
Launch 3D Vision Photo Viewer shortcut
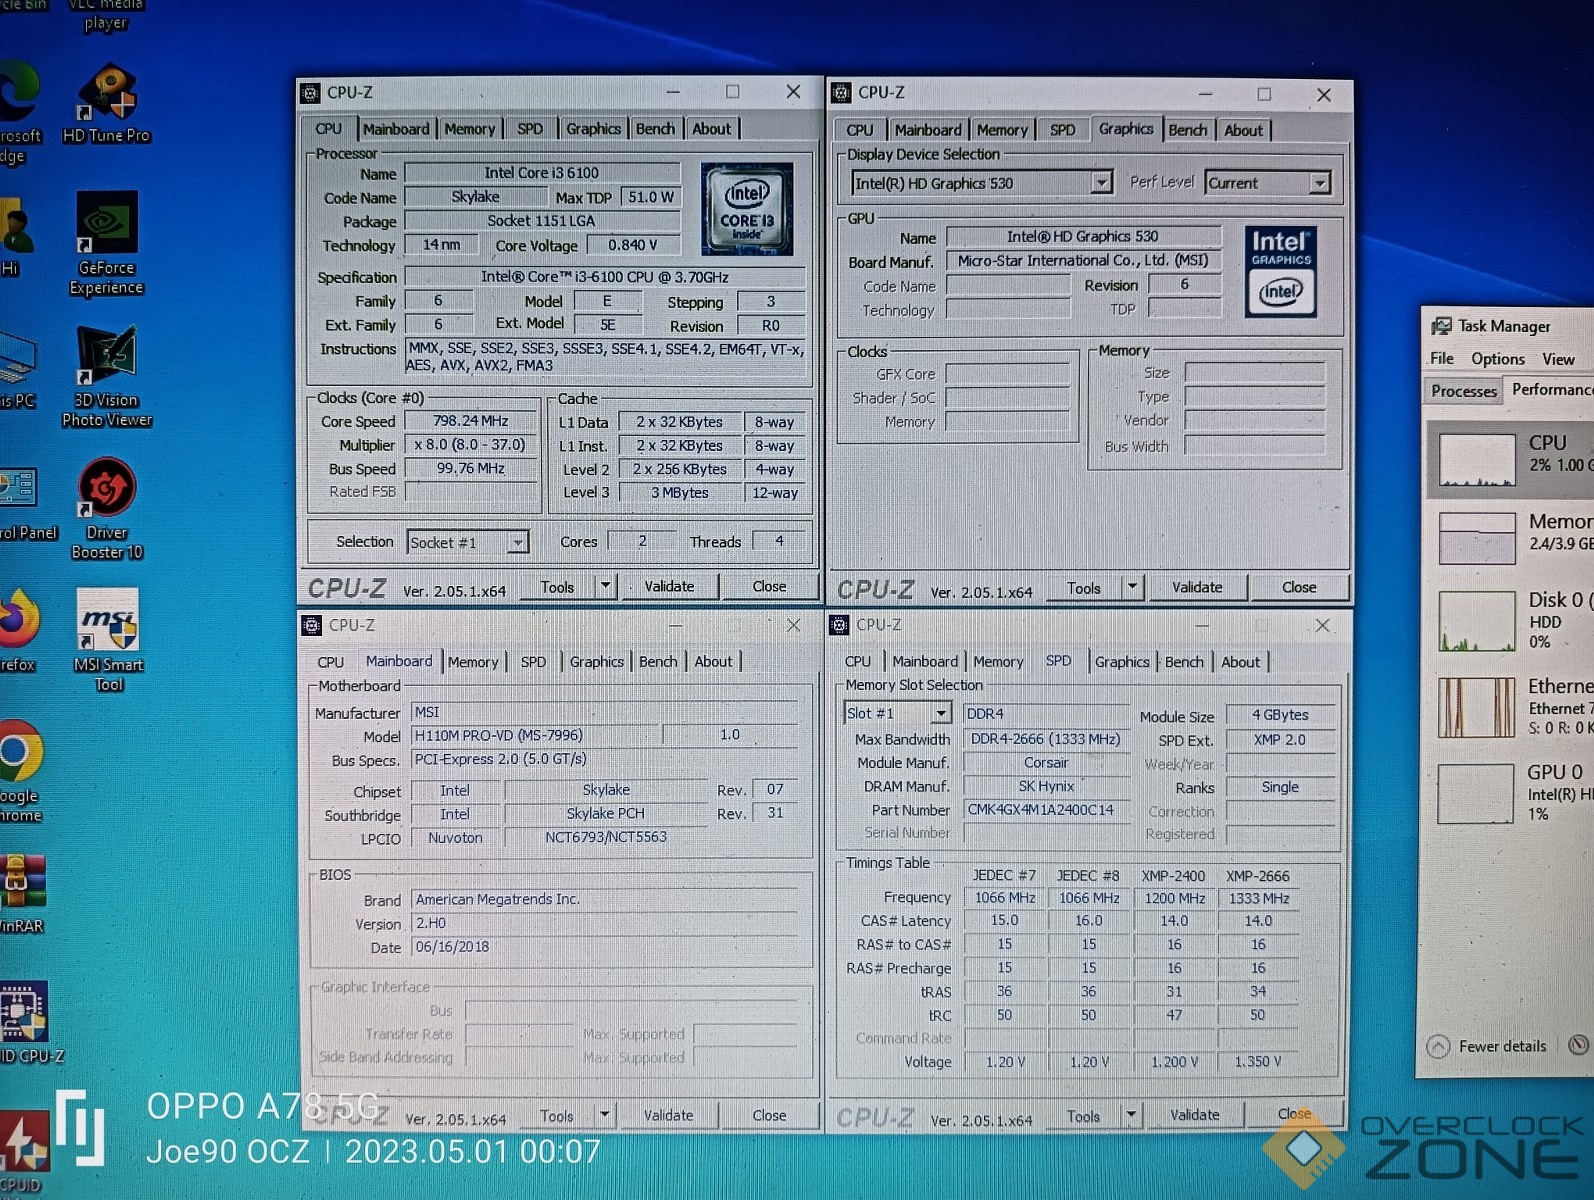(107, 375)
